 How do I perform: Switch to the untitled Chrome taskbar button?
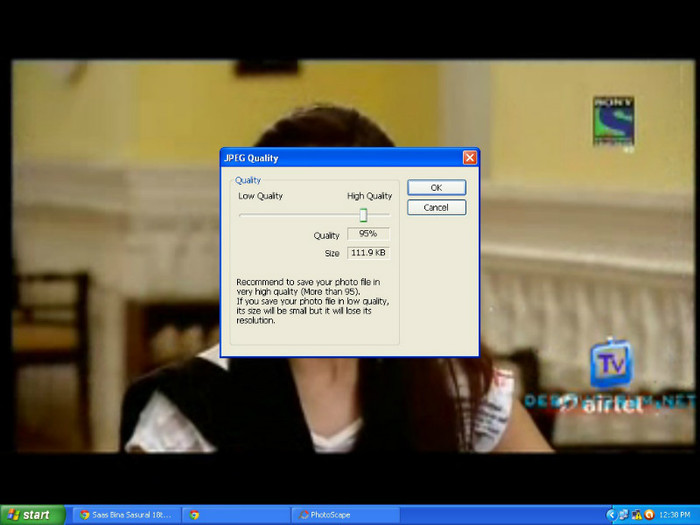pyautogui.click(x=235, y=515)
